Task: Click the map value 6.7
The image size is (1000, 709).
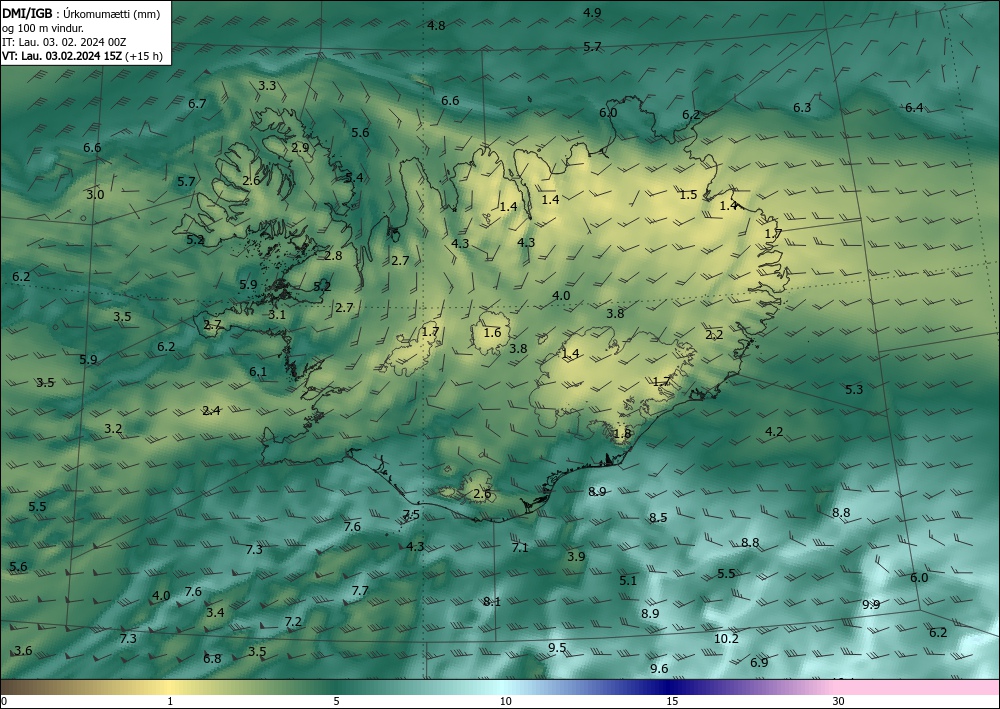Action: (197, 103)
